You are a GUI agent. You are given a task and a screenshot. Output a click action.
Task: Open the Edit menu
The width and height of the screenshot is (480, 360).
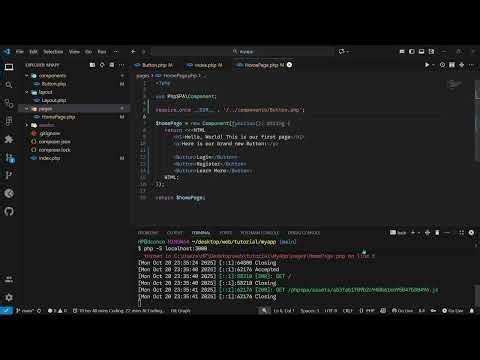[x=34, y=52]
